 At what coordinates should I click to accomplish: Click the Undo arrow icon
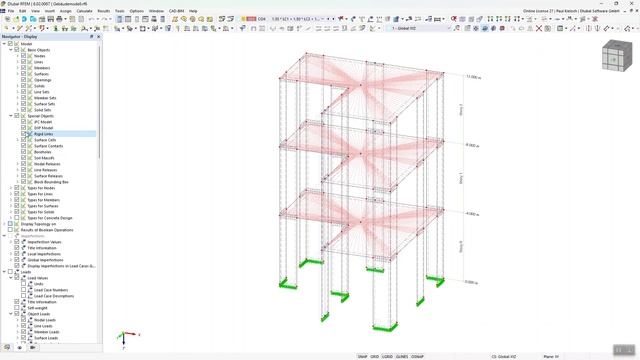coord(91,19)
